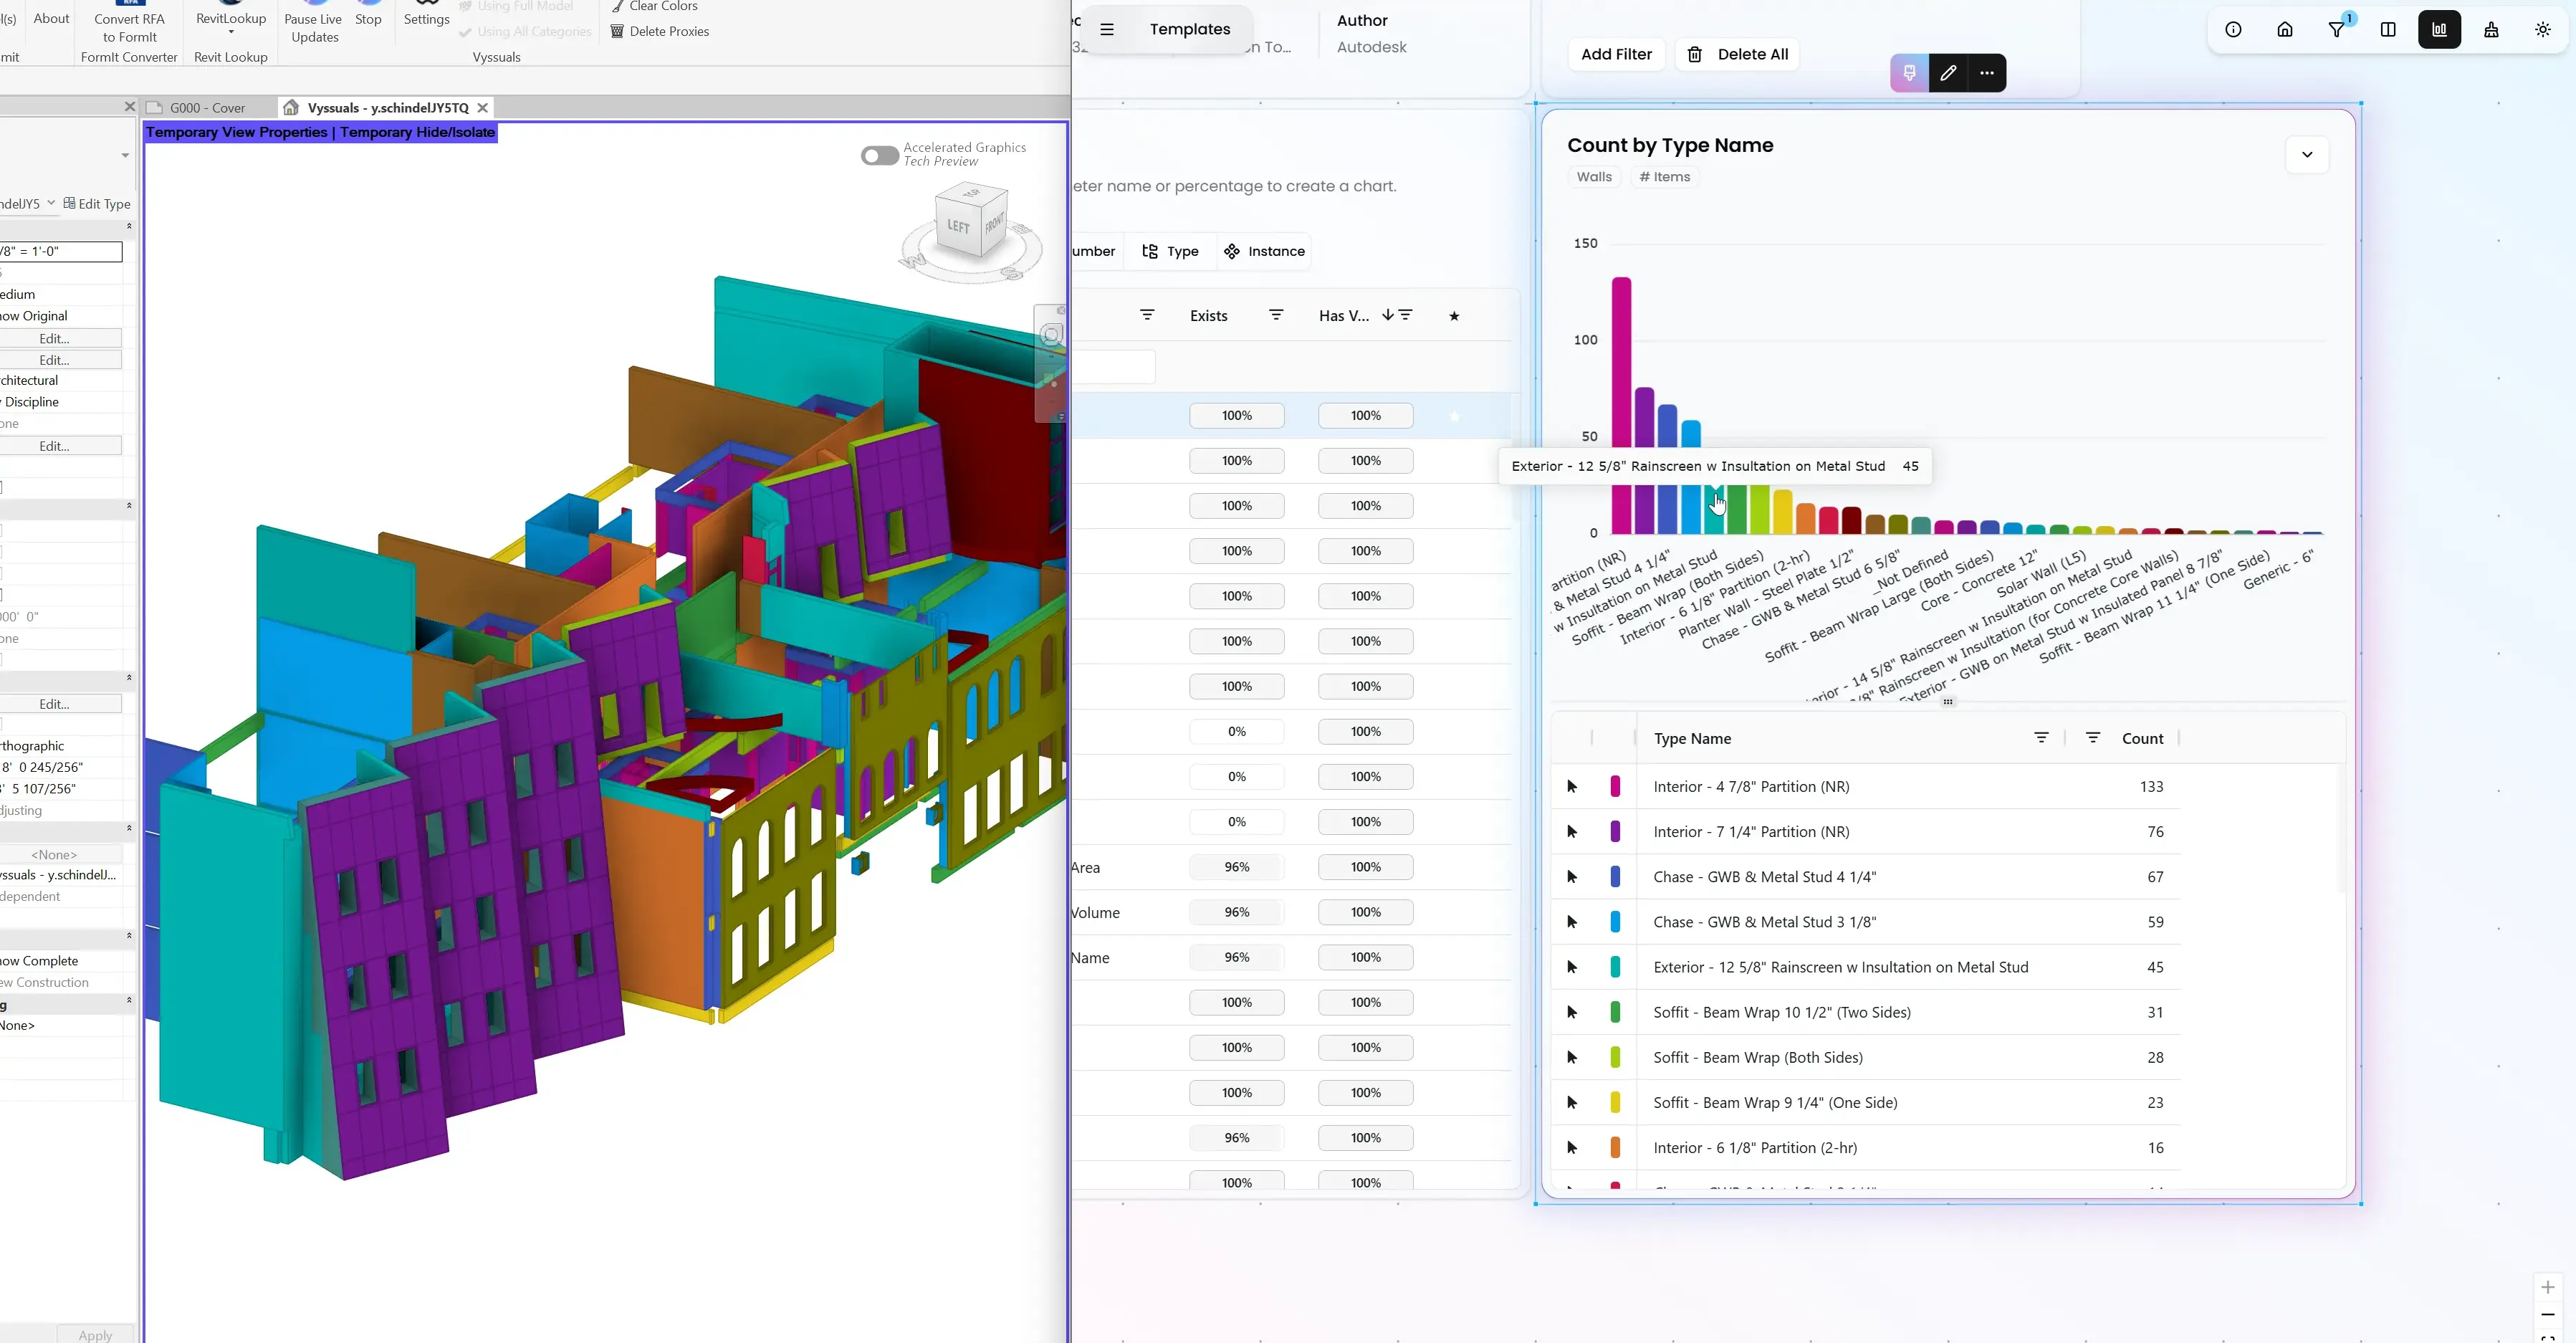Open the RevitLookup dropdown arrow

(231, 33)
